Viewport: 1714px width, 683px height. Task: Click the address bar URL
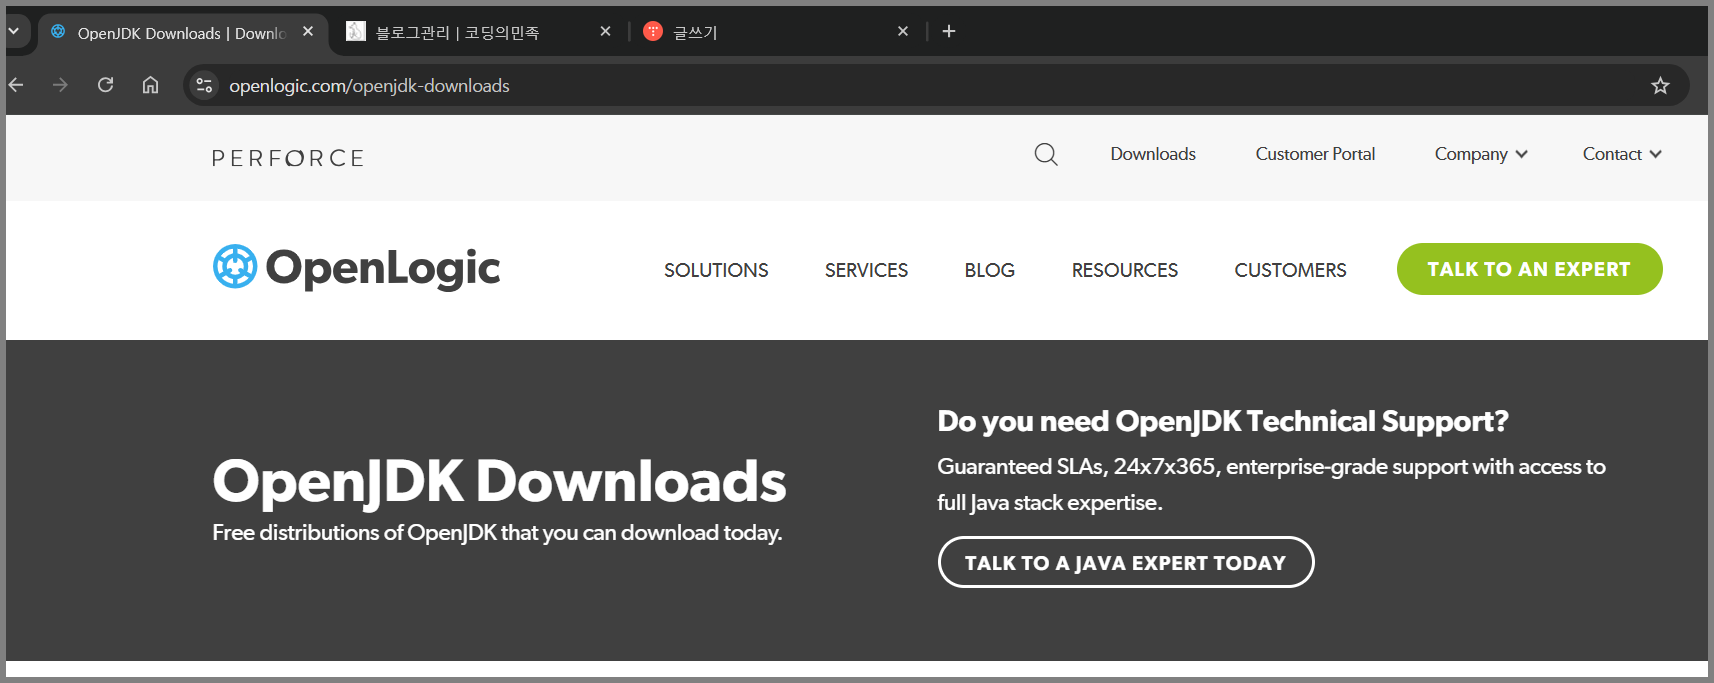369,86
